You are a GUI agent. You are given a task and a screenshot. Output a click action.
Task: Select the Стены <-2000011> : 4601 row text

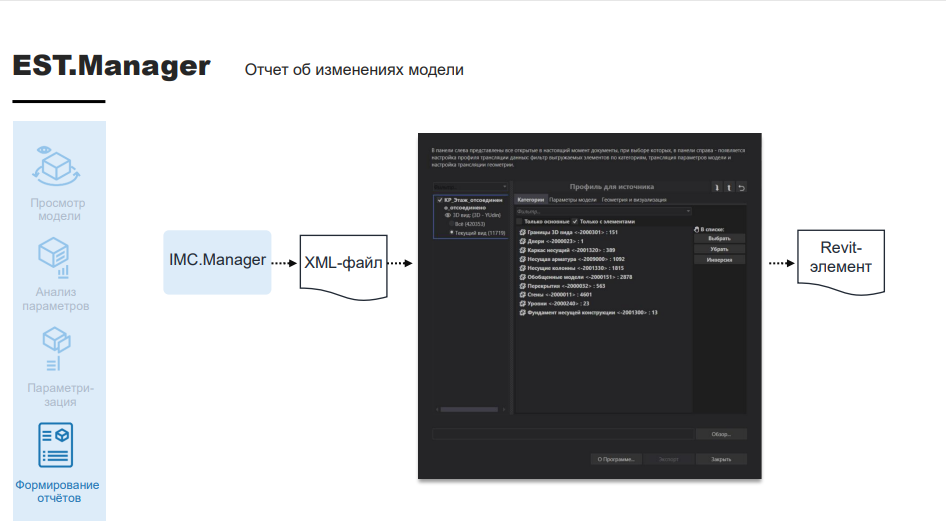[x=560, y=294]
